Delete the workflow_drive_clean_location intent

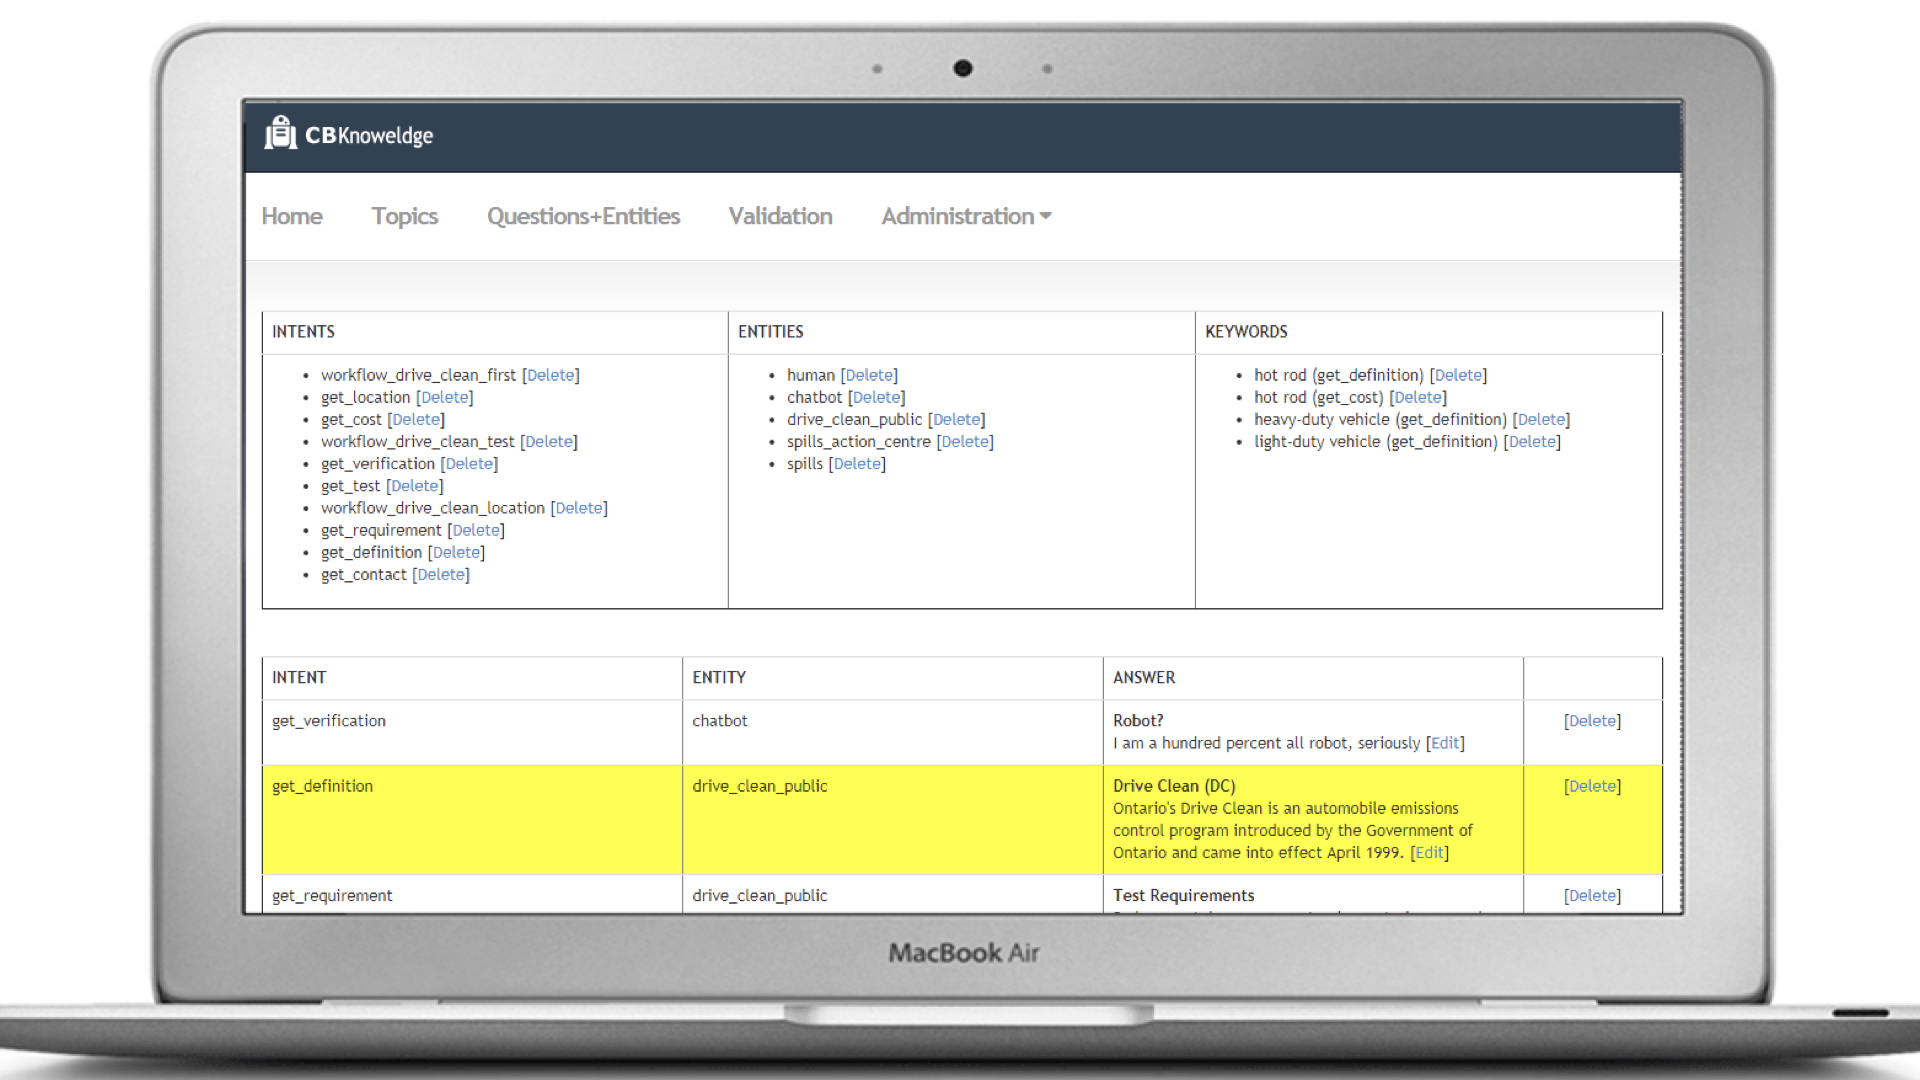579,508
